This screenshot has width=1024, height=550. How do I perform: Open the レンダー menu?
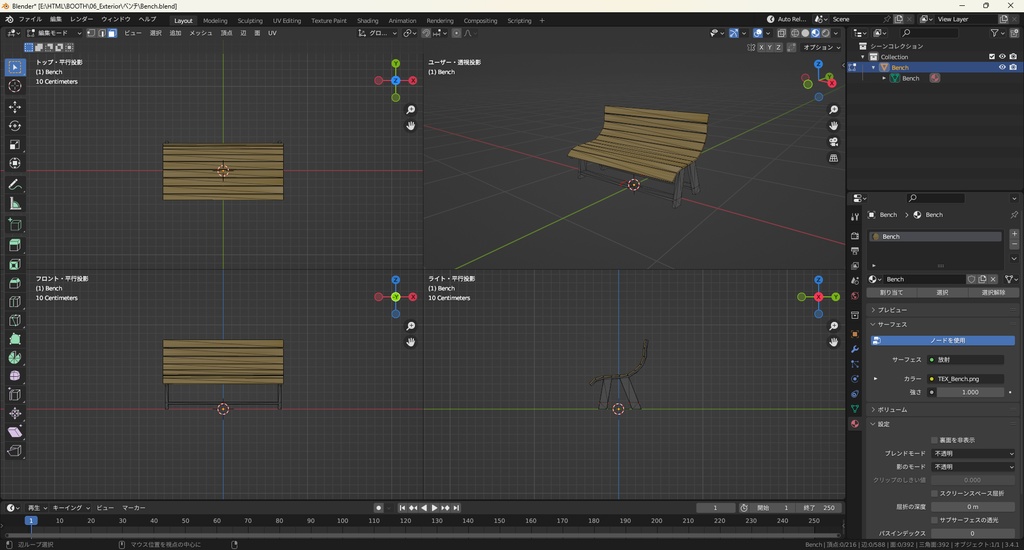(81, 19)
